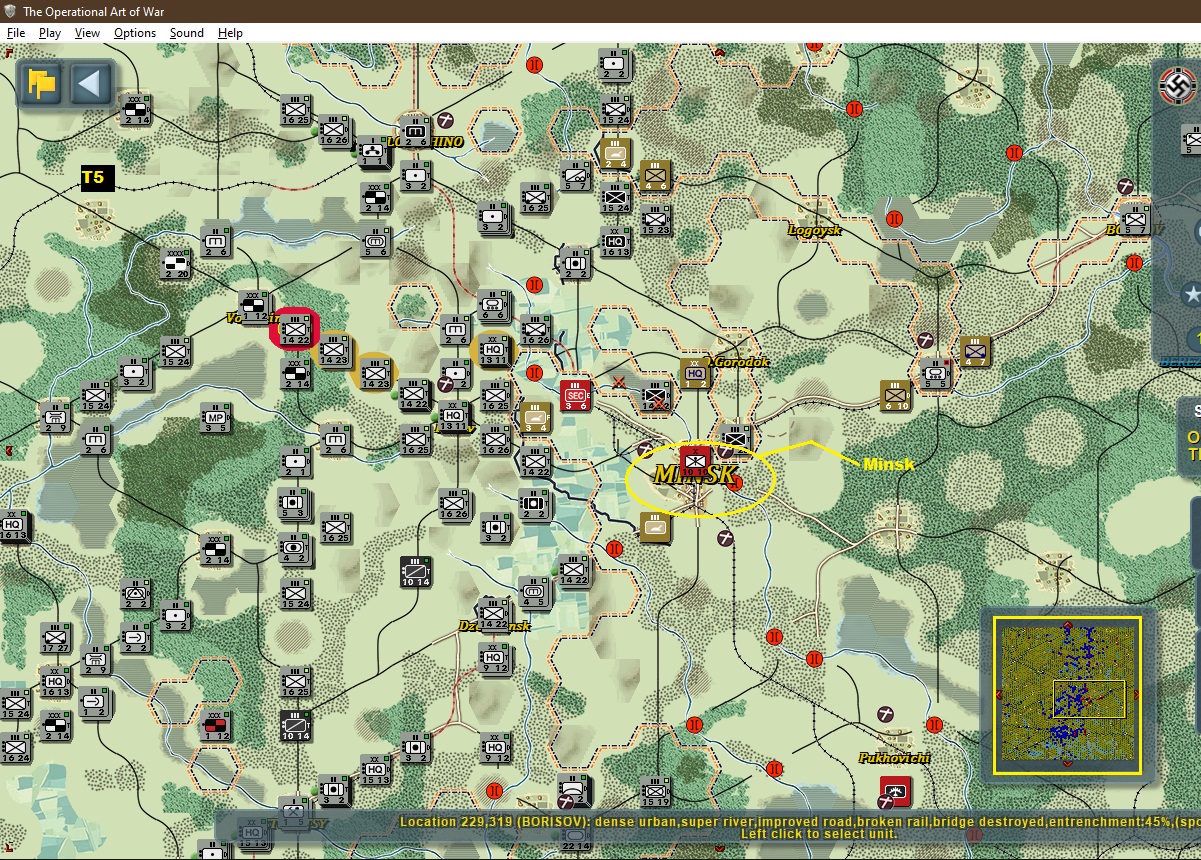Select the red XXX 1-12 unit
The height and width of the screenshot is (860, 1201).
(215, 725)
